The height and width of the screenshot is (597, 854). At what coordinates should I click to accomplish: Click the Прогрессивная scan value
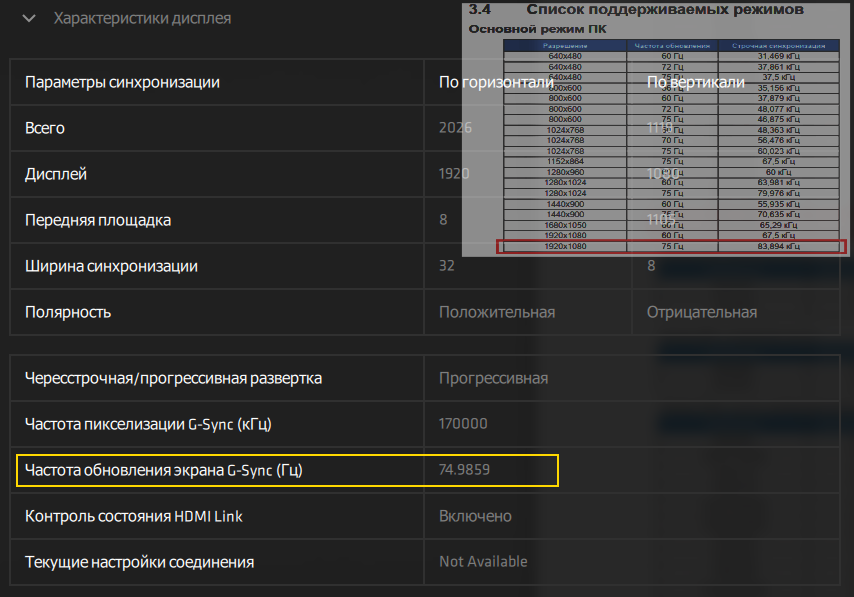(x=493, y=378)
